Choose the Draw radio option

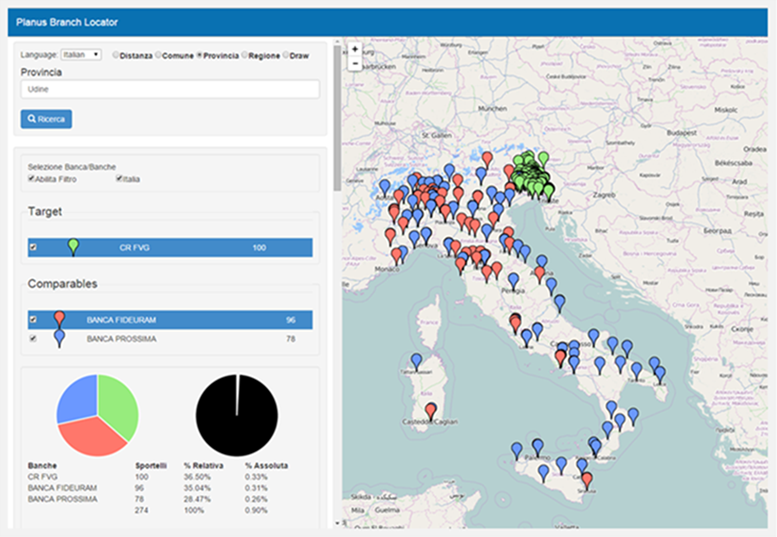click(287, 55)
